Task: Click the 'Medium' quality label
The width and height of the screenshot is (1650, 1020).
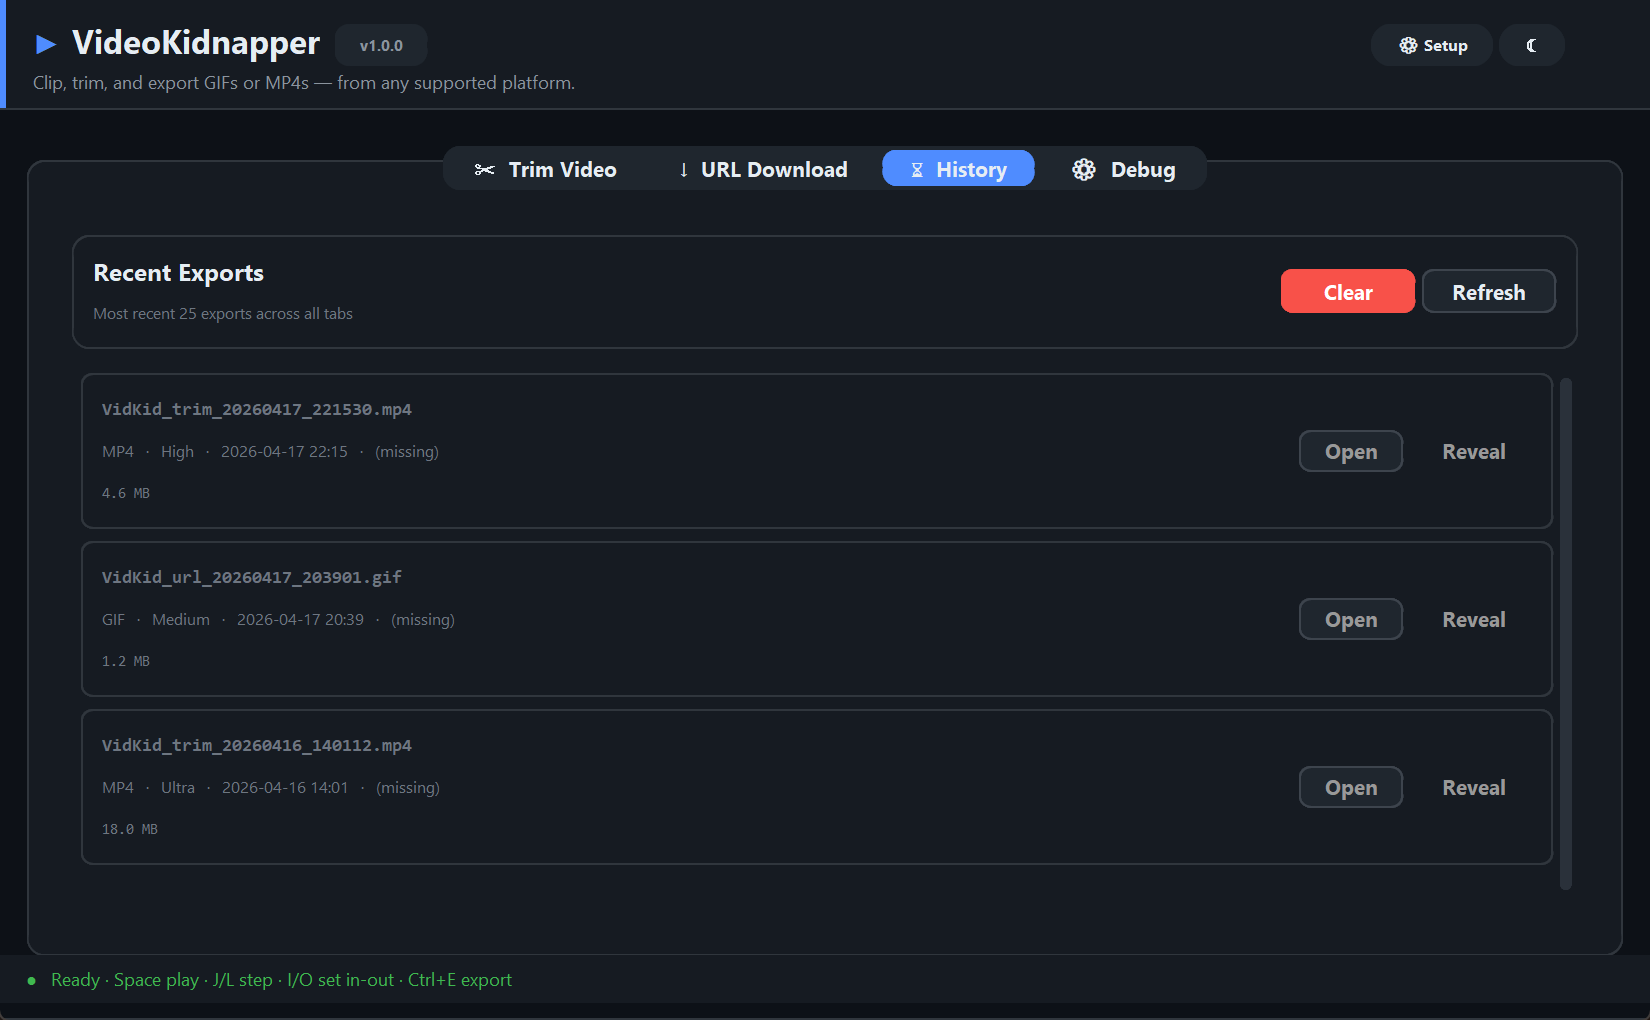Action: click(x=181, y=619)
